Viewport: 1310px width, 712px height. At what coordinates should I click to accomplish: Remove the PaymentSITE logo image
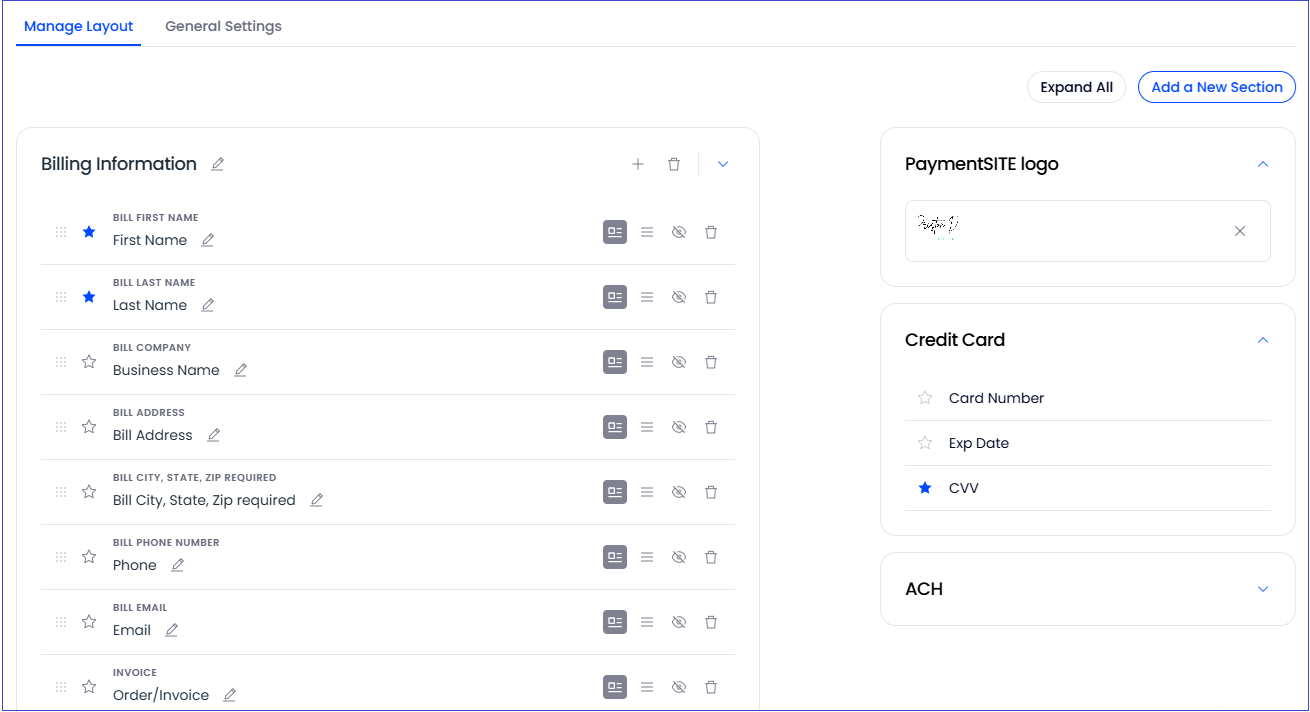coord(1240,231)
